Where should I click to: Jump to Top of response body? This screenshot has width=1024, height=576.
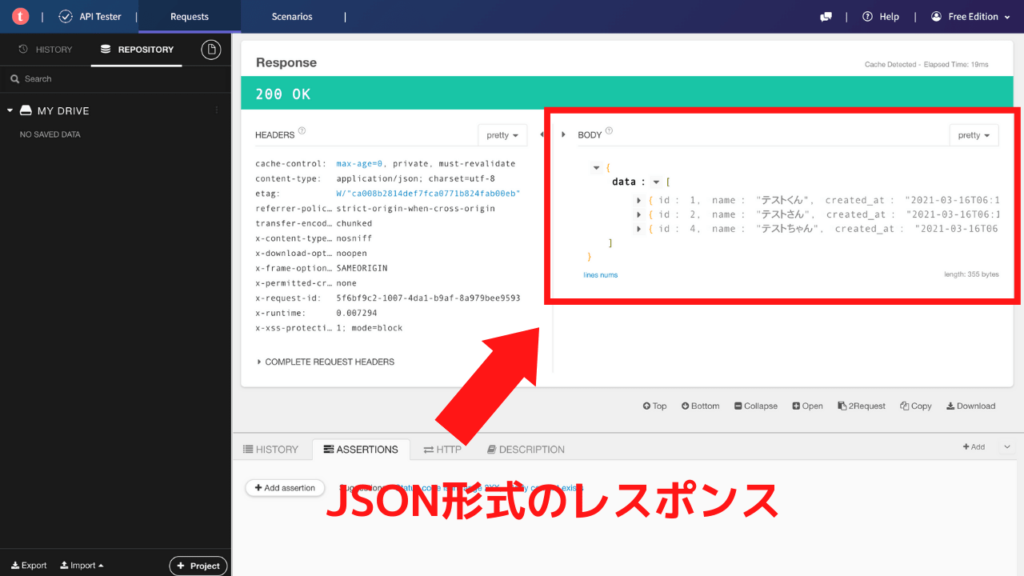click(x=654, y=406)
